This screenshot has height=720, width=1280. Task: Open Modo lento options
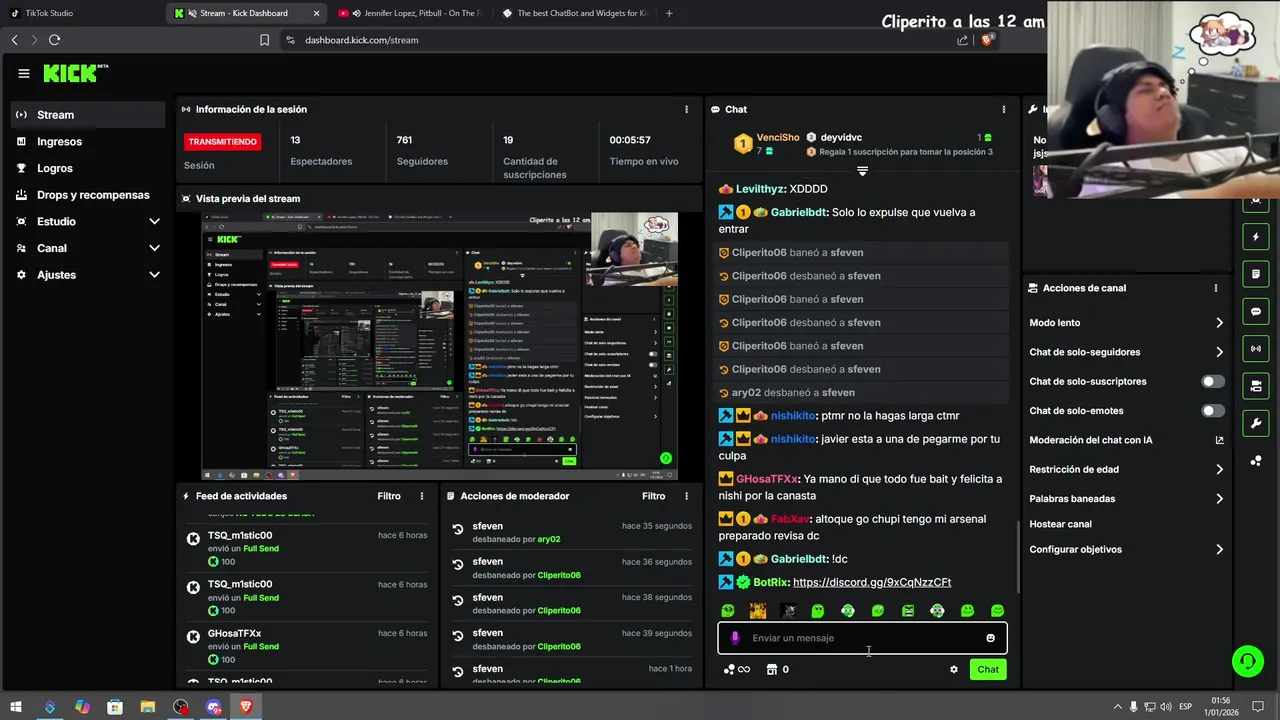point(1126,323)
